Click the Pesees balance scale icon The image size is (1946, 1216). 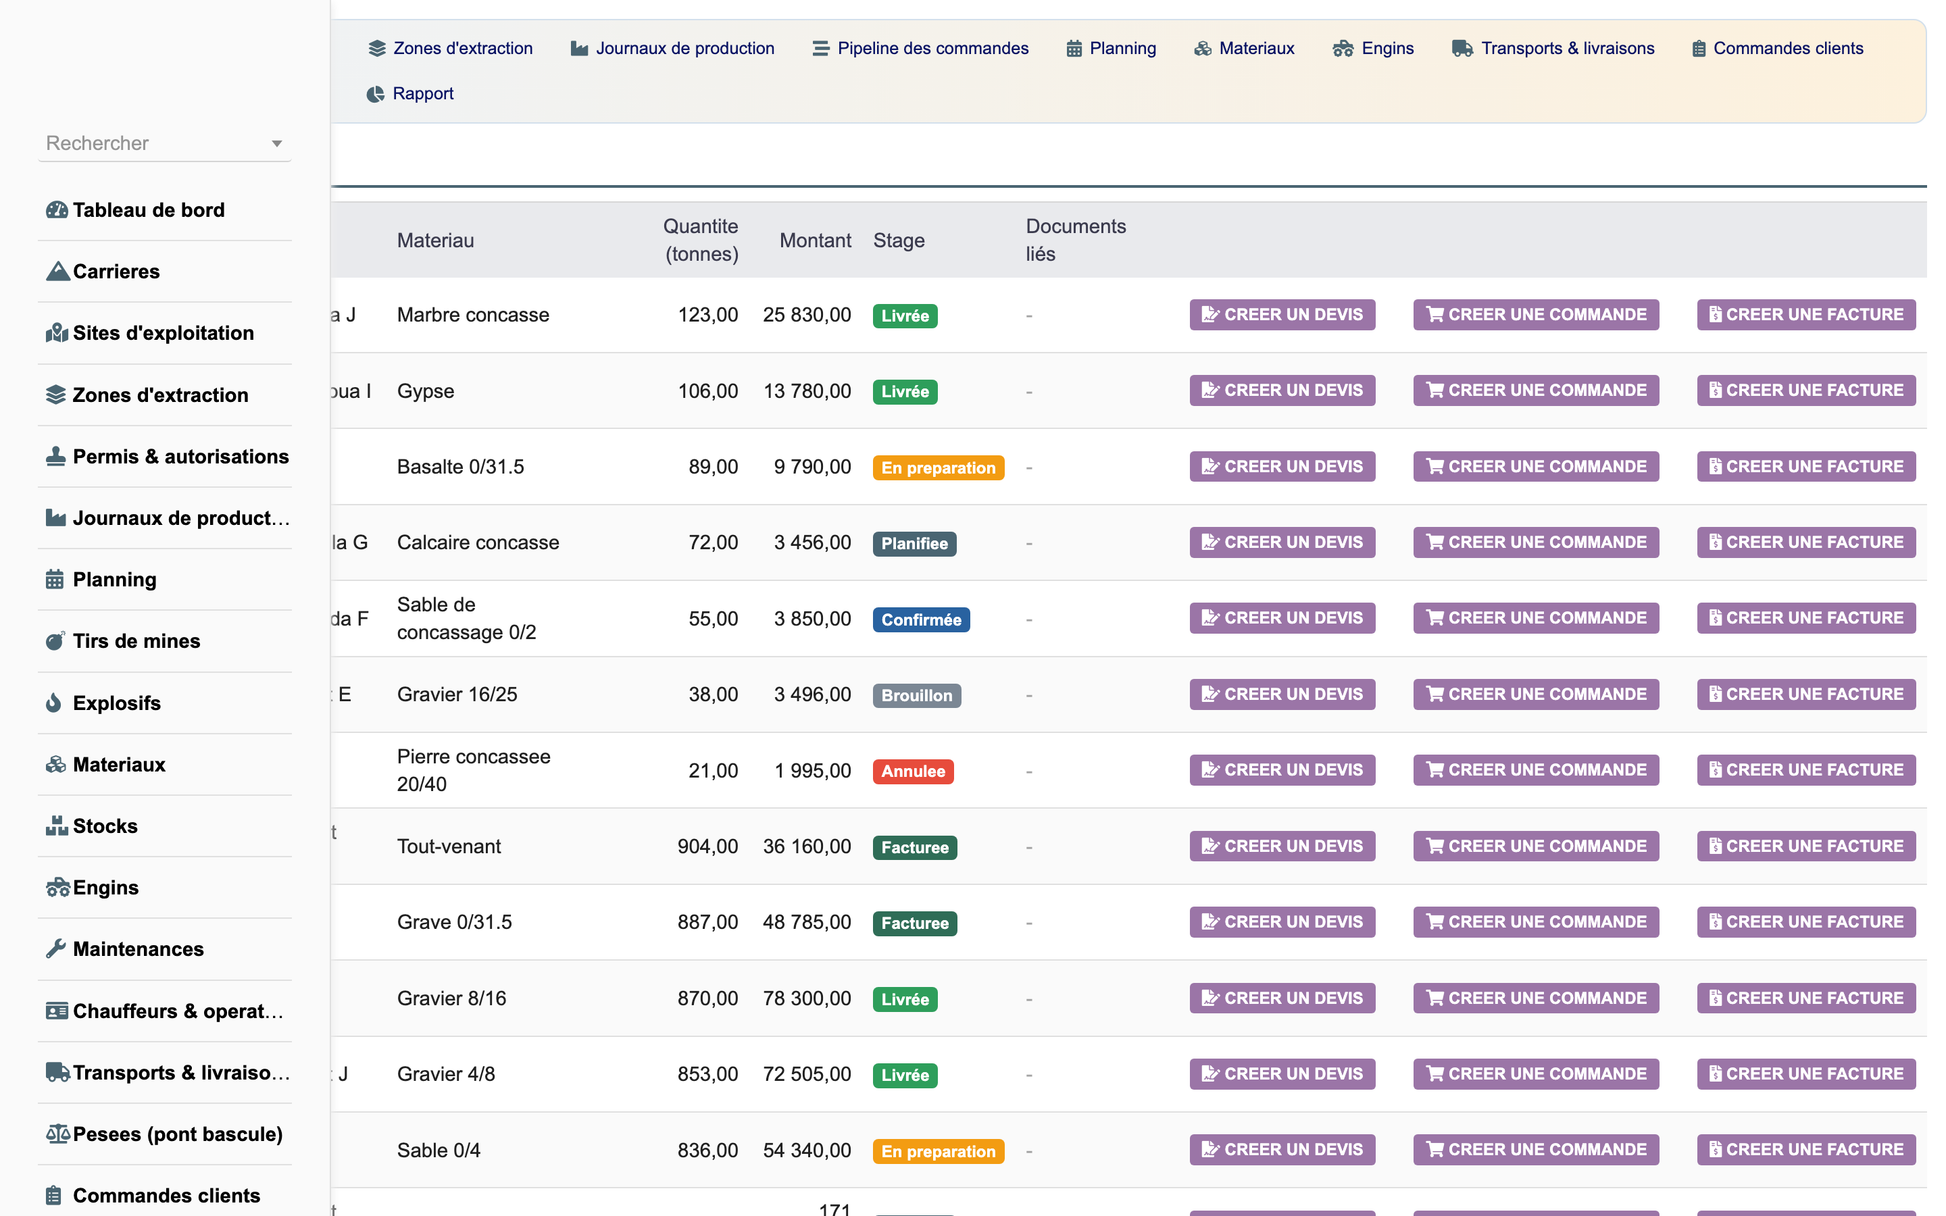pyautogui.click(x=58, y=1134)
